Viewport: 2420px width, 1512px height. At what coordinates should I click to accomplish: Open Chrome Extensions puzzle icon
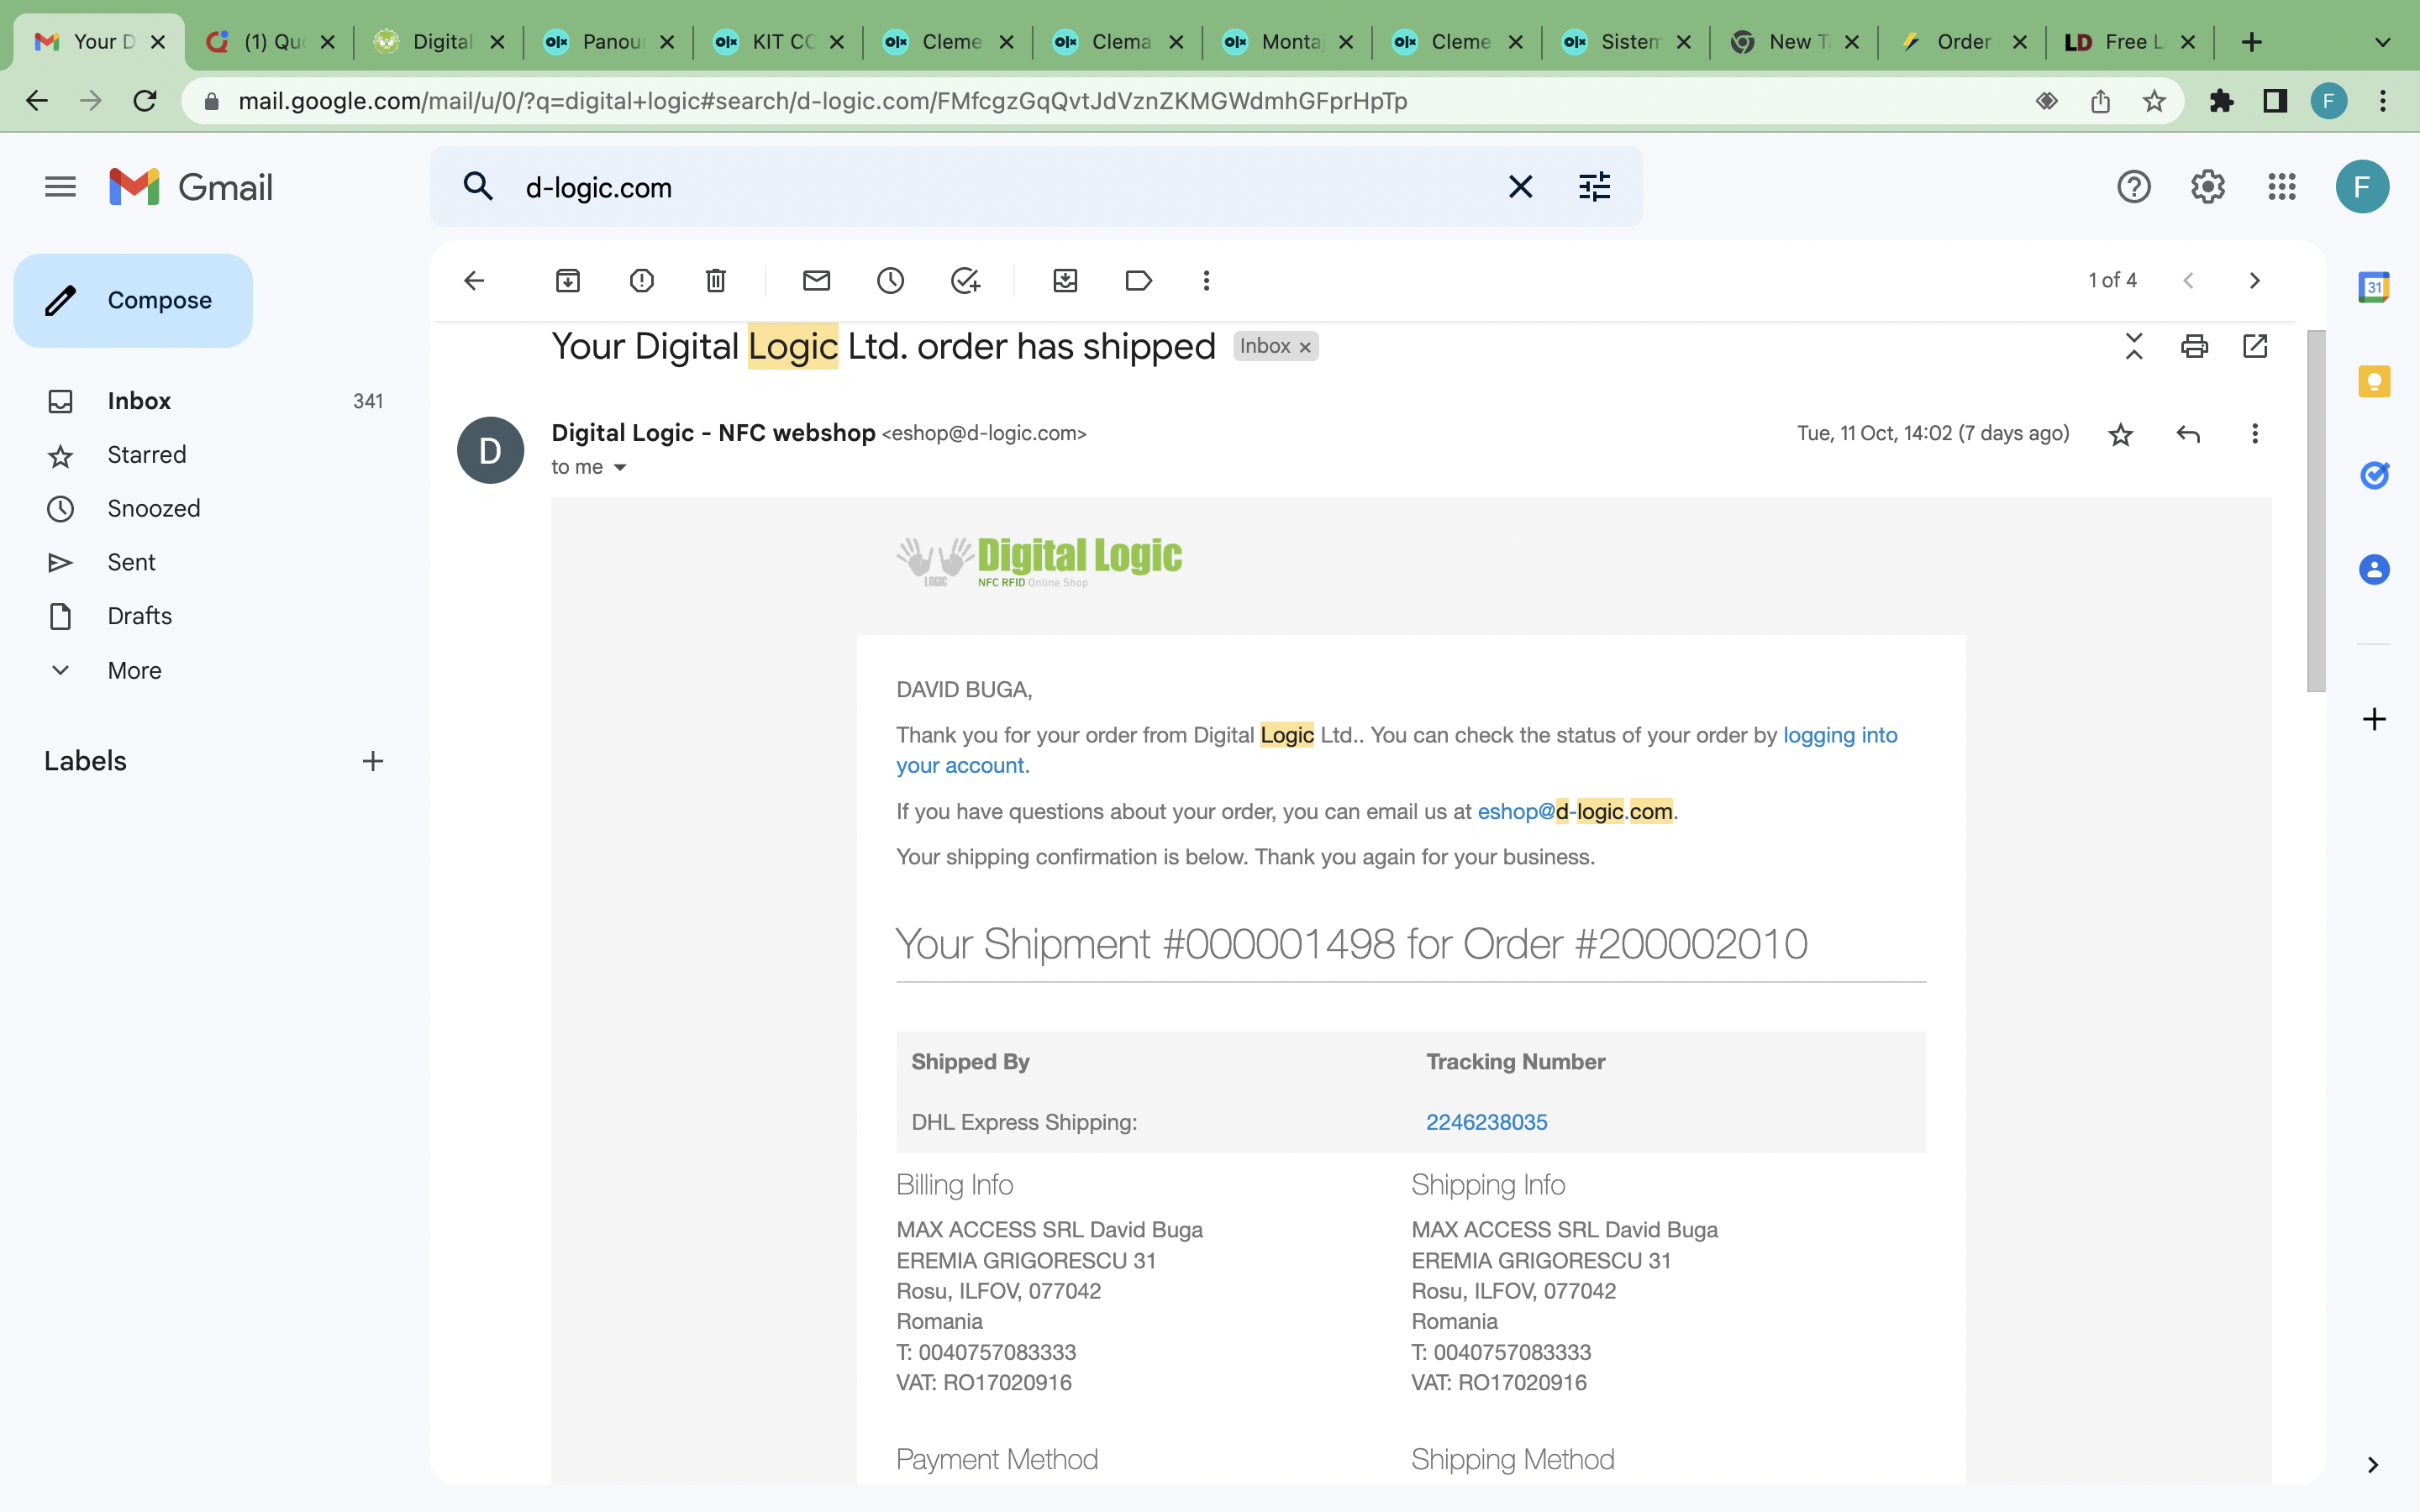point(2220,101)
